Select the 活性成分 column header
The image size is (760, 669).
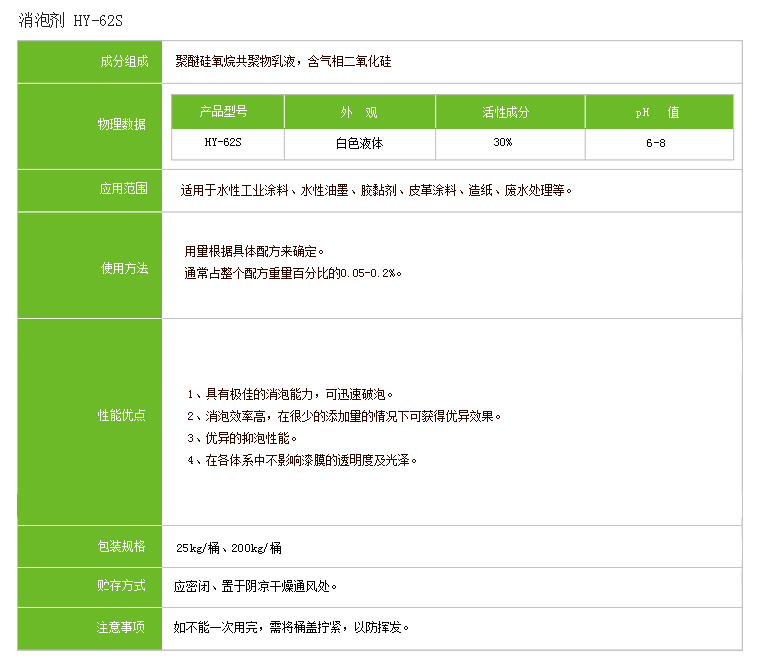pyautogui.click(x=509, y=112)
